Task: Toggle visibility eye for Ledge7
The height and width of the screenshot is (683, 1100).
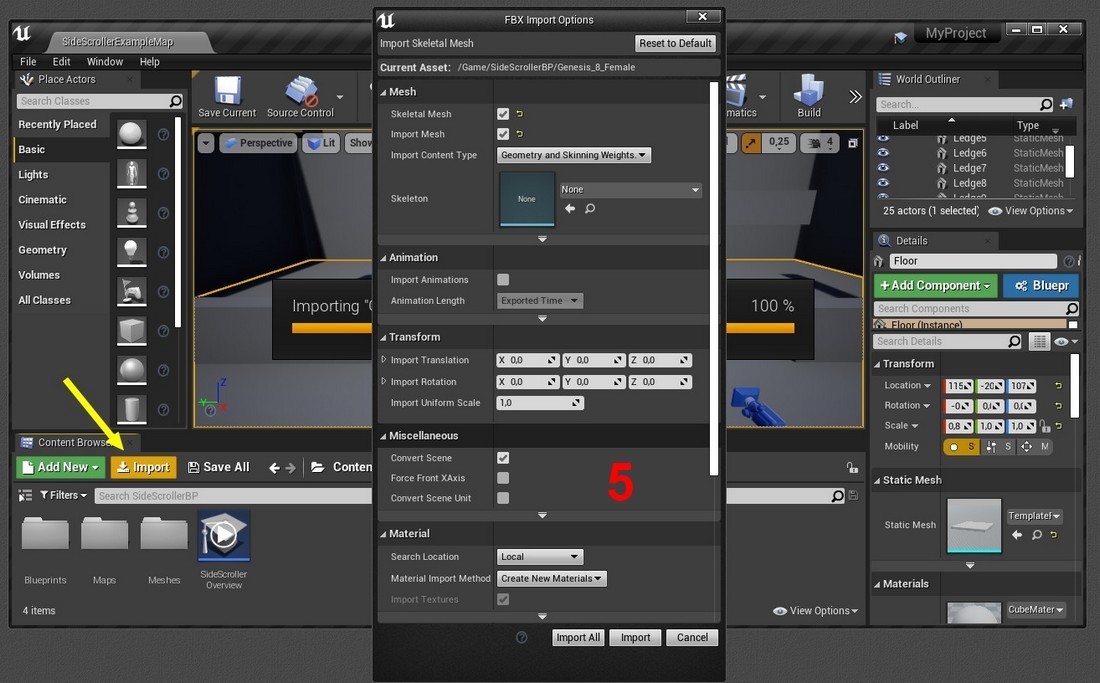Action: coord(883,168)
